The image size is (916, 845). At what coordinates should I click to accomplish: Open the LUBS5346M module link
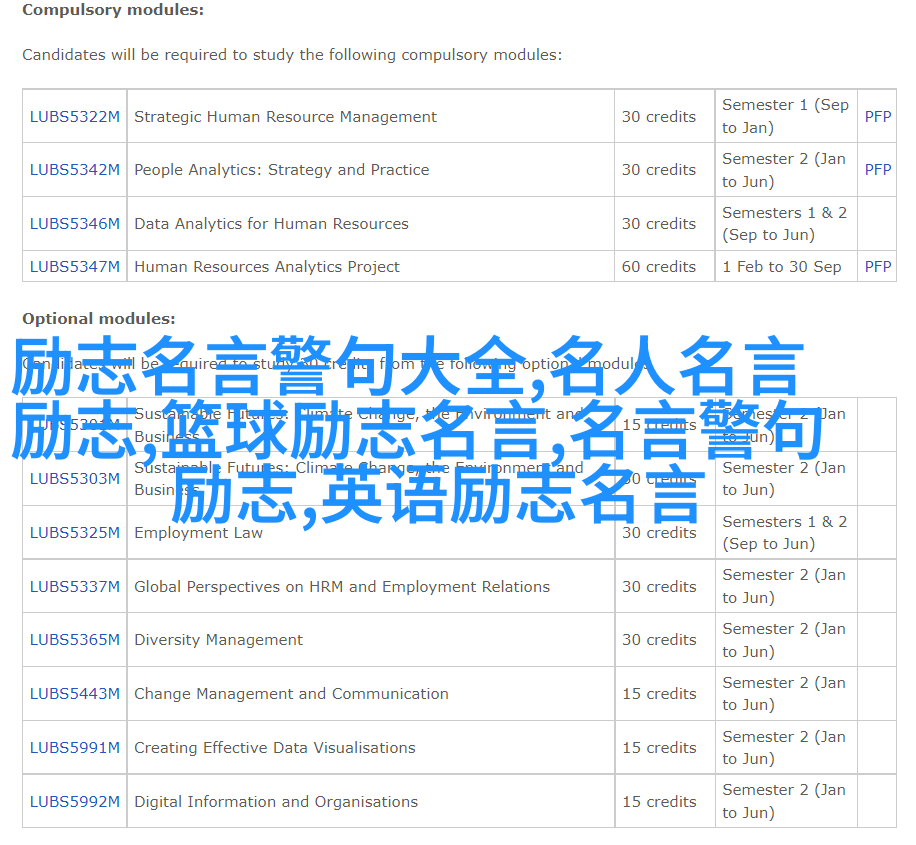pos(74,224)
